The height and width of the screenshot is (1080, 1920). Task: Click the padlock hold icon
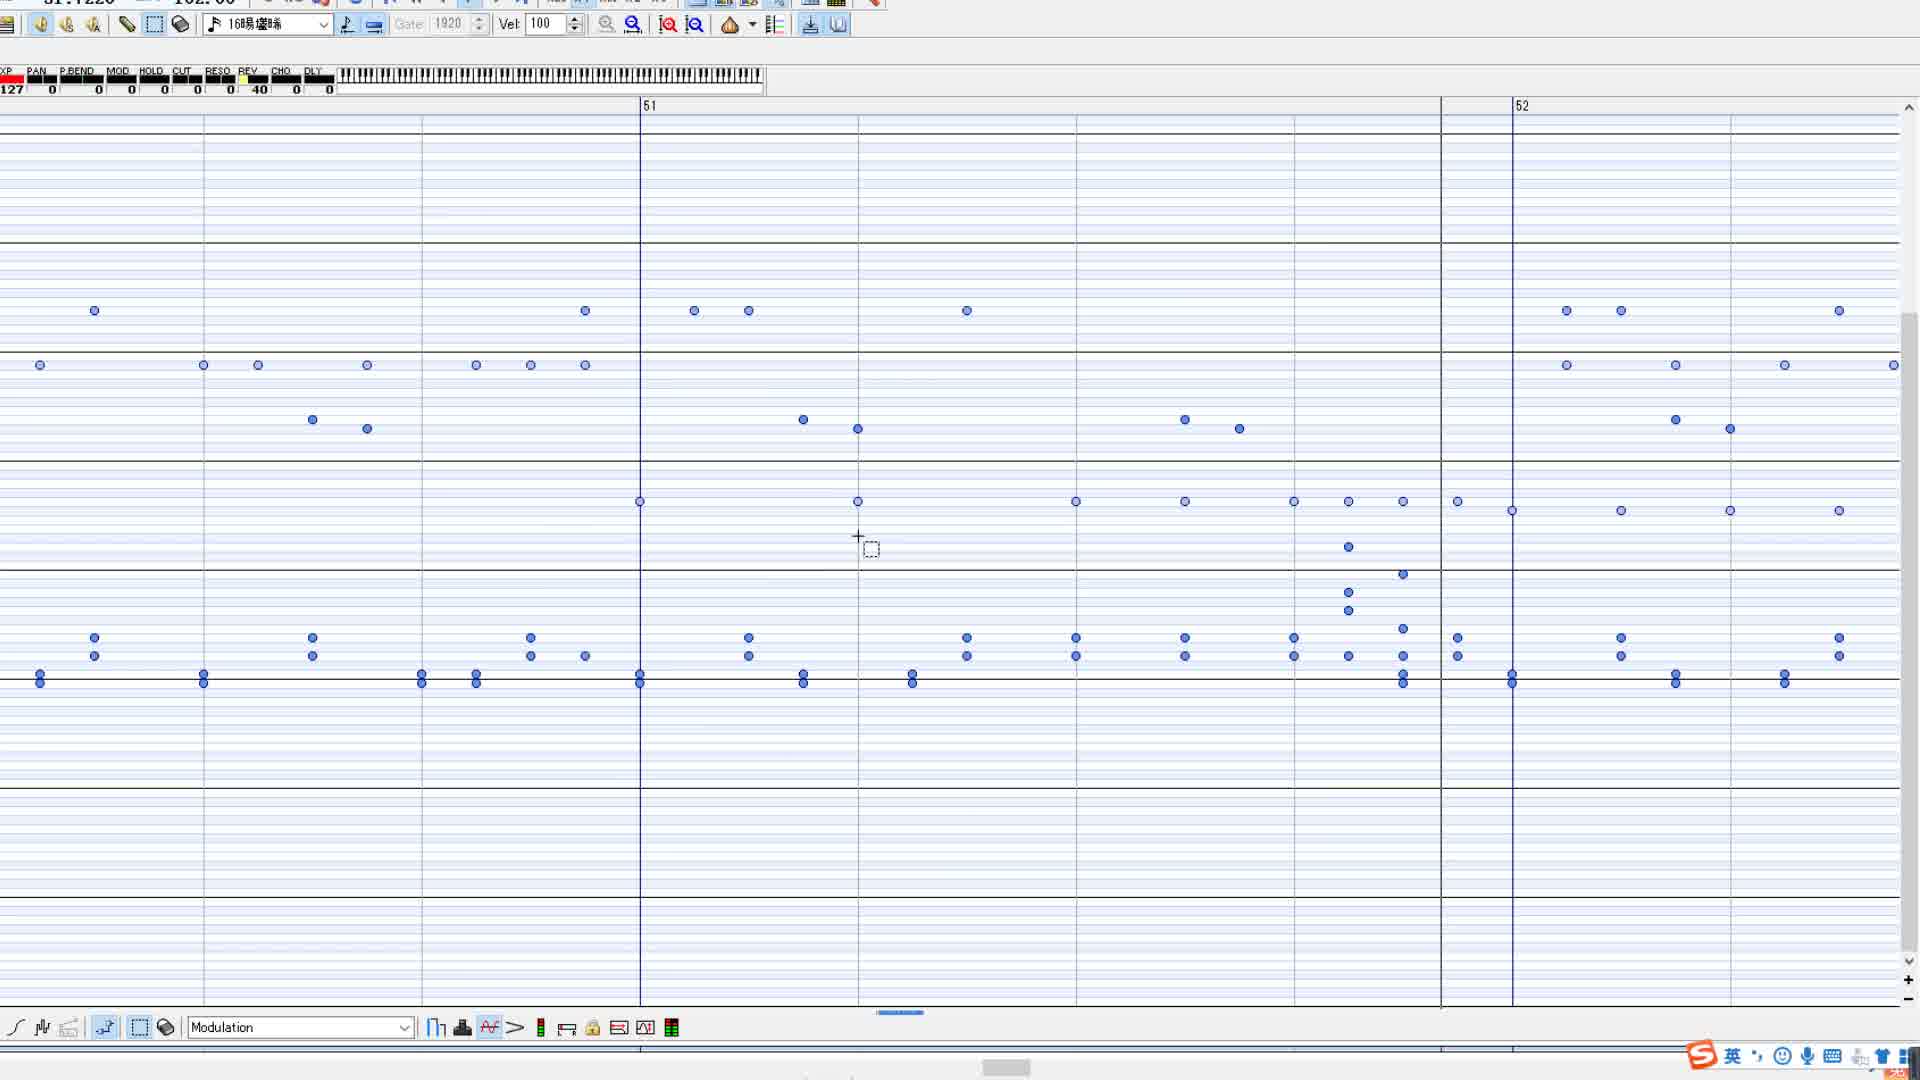(593, 1027)
